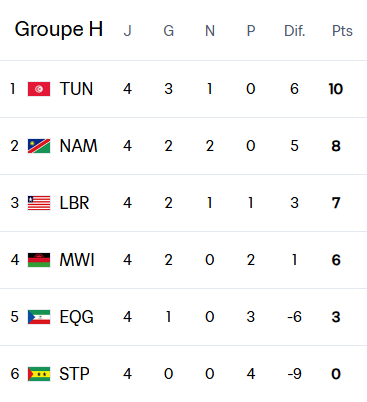
Task: Click the Equatorial Guinea flag icon
Action: coord(39,317)
